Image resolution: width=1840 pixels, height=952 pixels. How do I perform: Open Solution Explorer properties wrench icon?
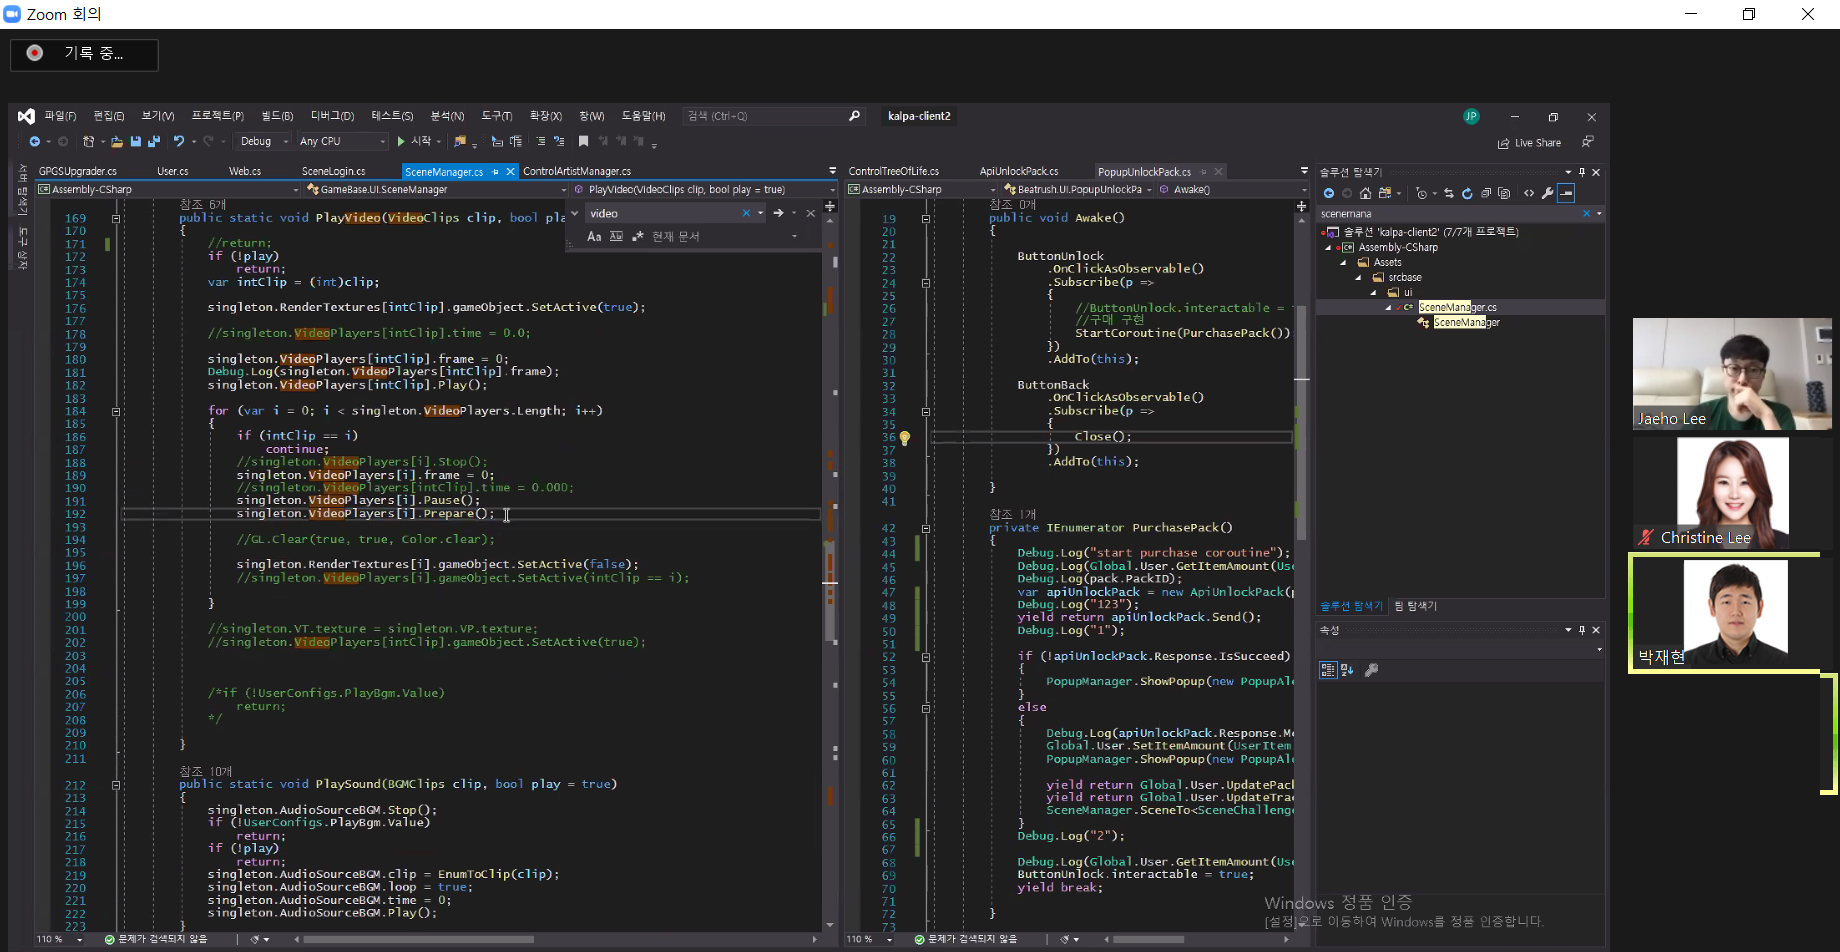pyautogui.click(x=1548, y=193)
